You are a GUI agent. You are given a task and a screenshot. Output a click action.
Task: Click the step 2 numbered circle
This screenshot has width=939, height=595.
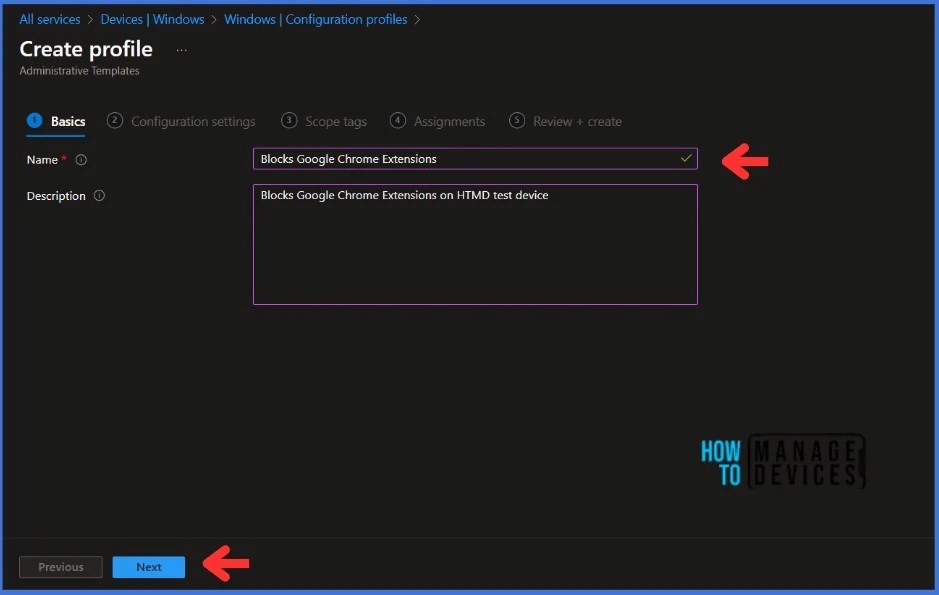point(114,120)
